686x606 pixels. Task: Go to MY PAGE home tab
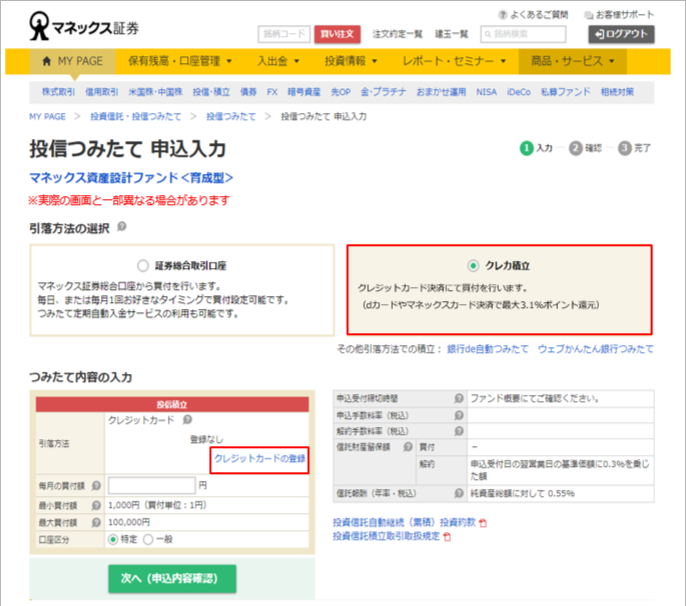click(73, 61)
